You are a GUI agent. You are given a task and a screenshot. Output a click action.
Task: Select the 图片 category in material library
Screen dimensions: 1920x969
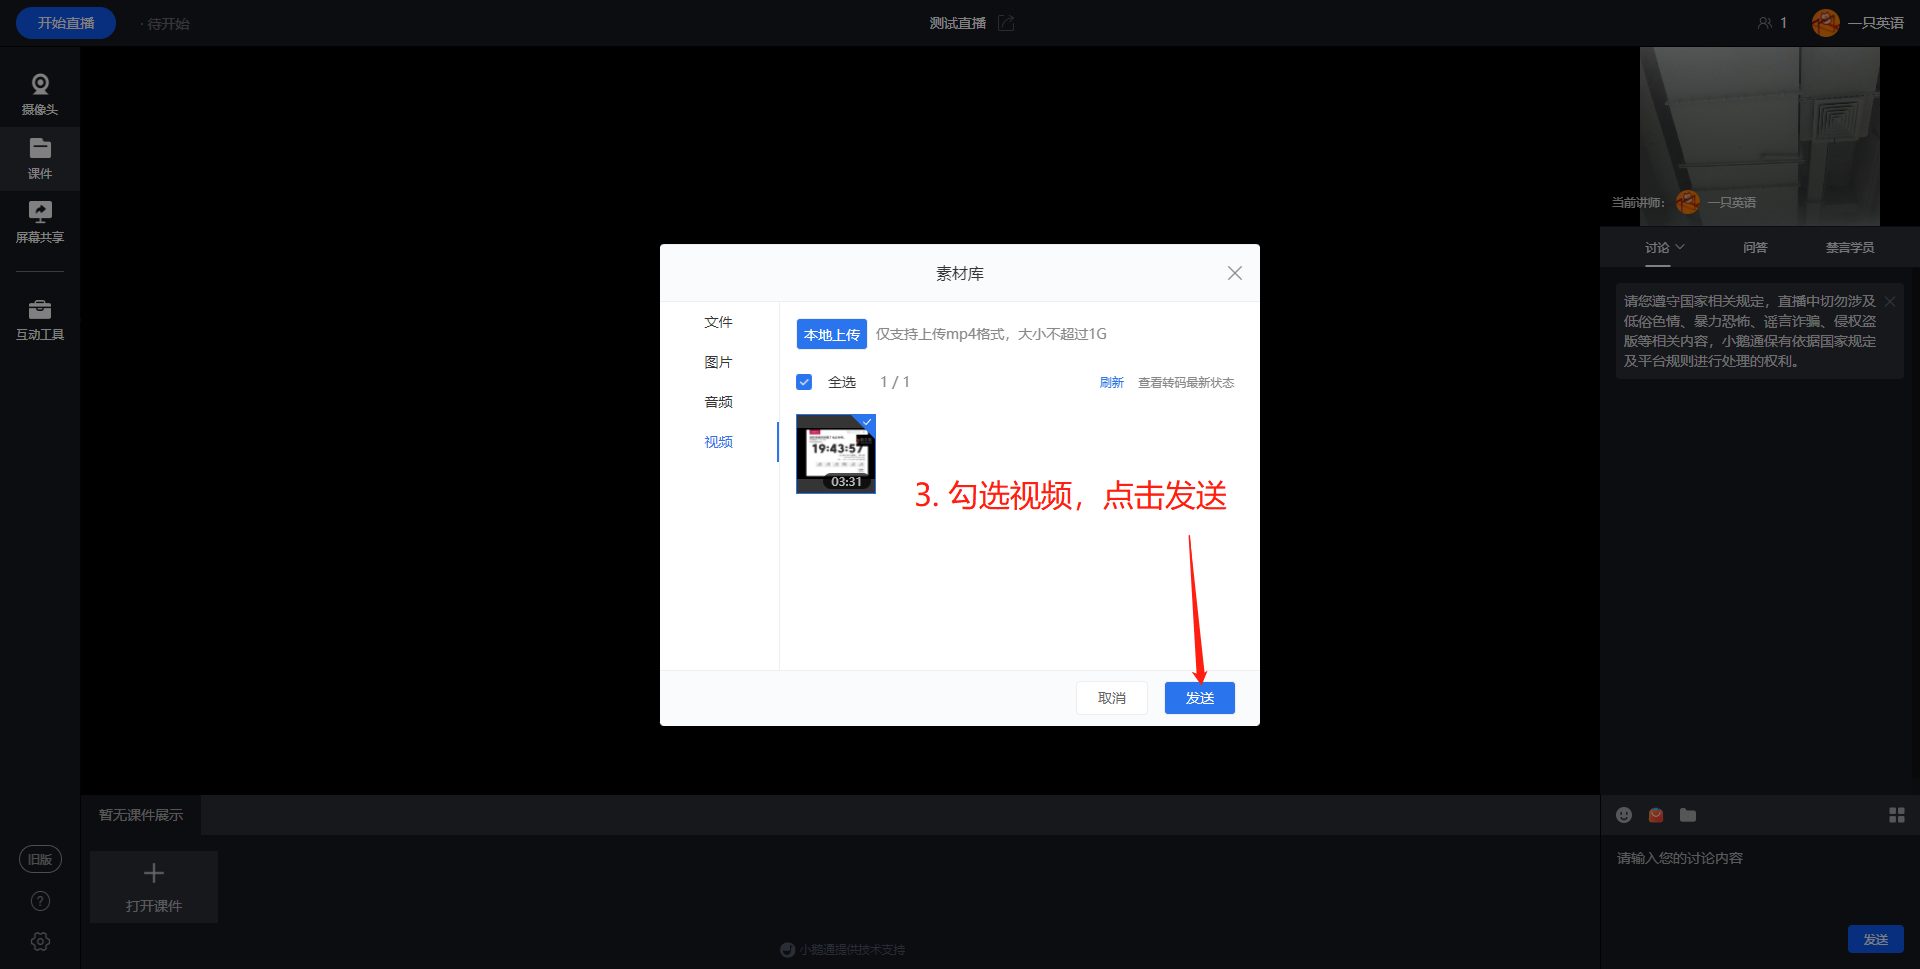pos(718,362)
